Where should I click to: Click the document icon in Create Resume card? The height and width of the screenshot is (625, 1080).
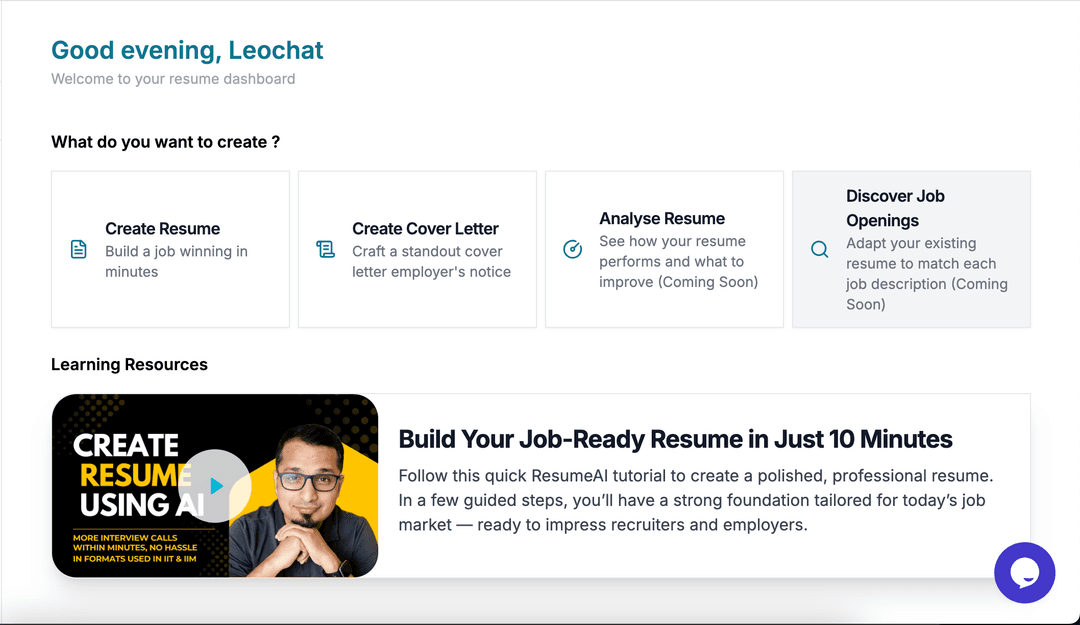tap(79, 249)
